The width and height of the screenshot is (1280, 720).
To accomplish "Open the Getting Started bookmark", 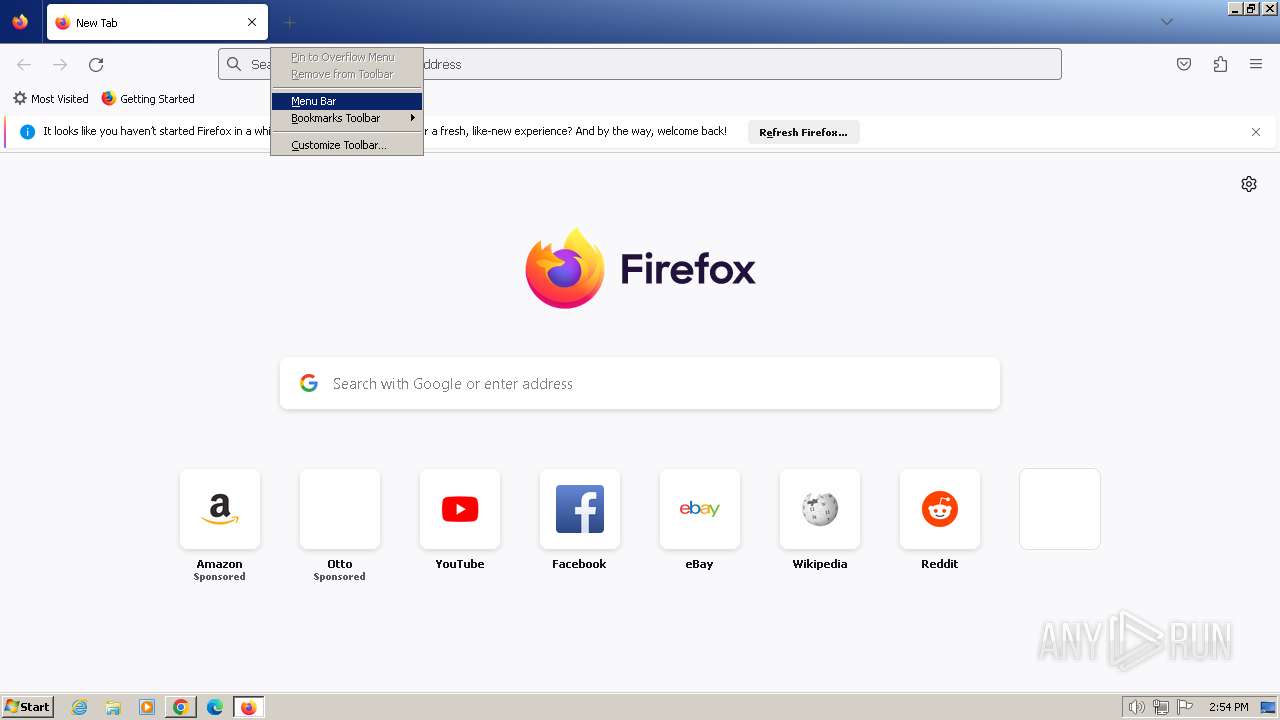I will click(148, 99).
